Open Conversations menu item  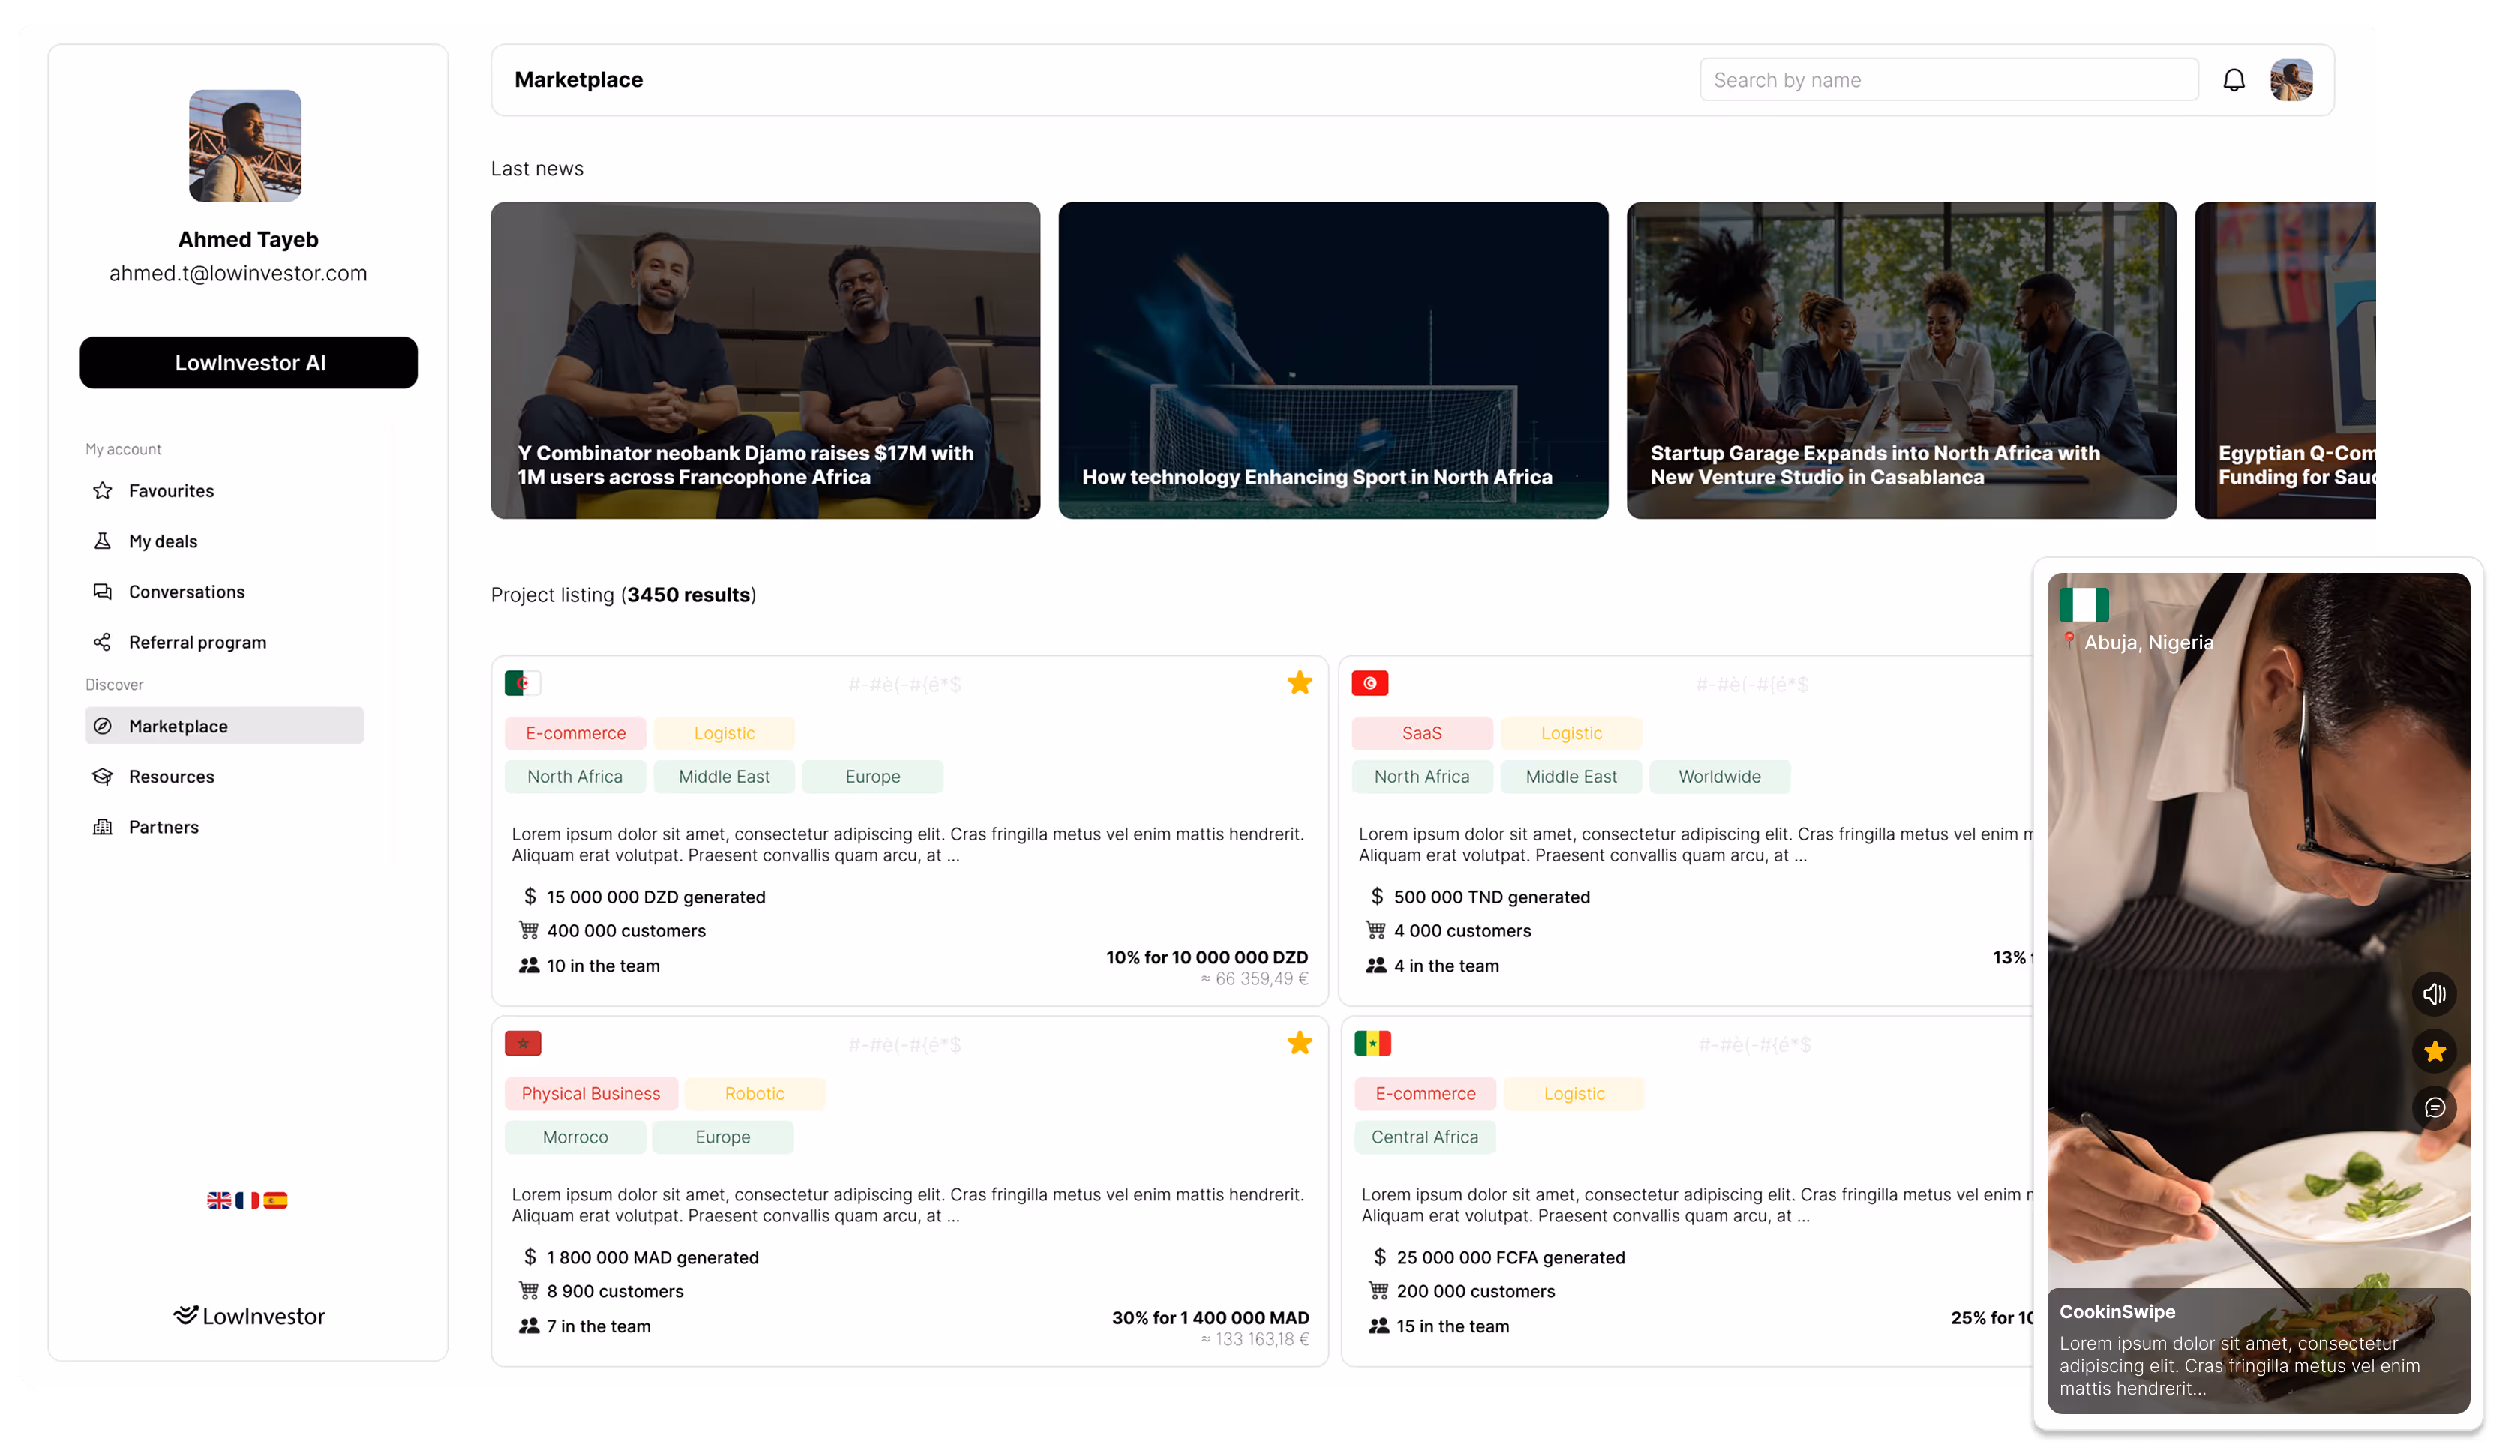[224, 592]
